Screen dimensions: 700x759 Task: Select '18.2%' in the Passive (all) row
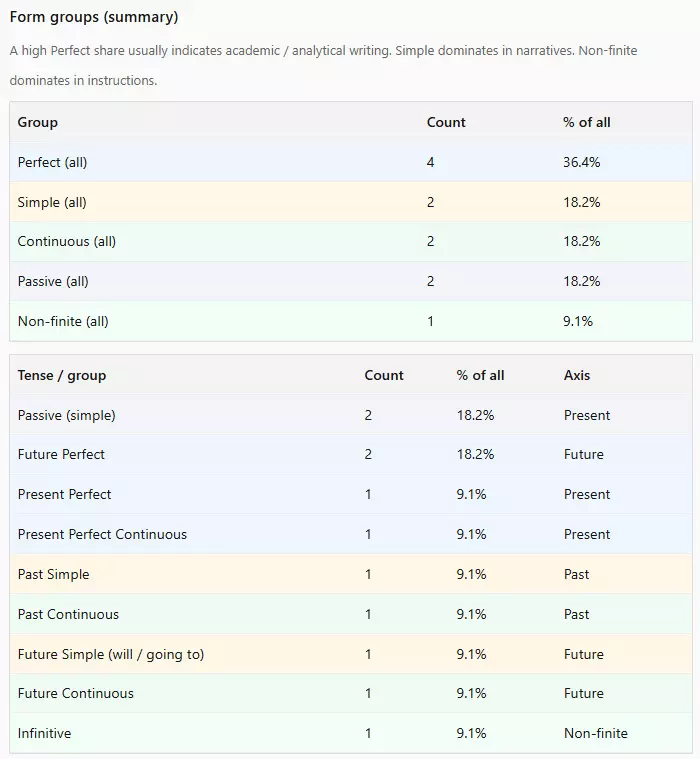pyautogui.click(x=581, y=282)
